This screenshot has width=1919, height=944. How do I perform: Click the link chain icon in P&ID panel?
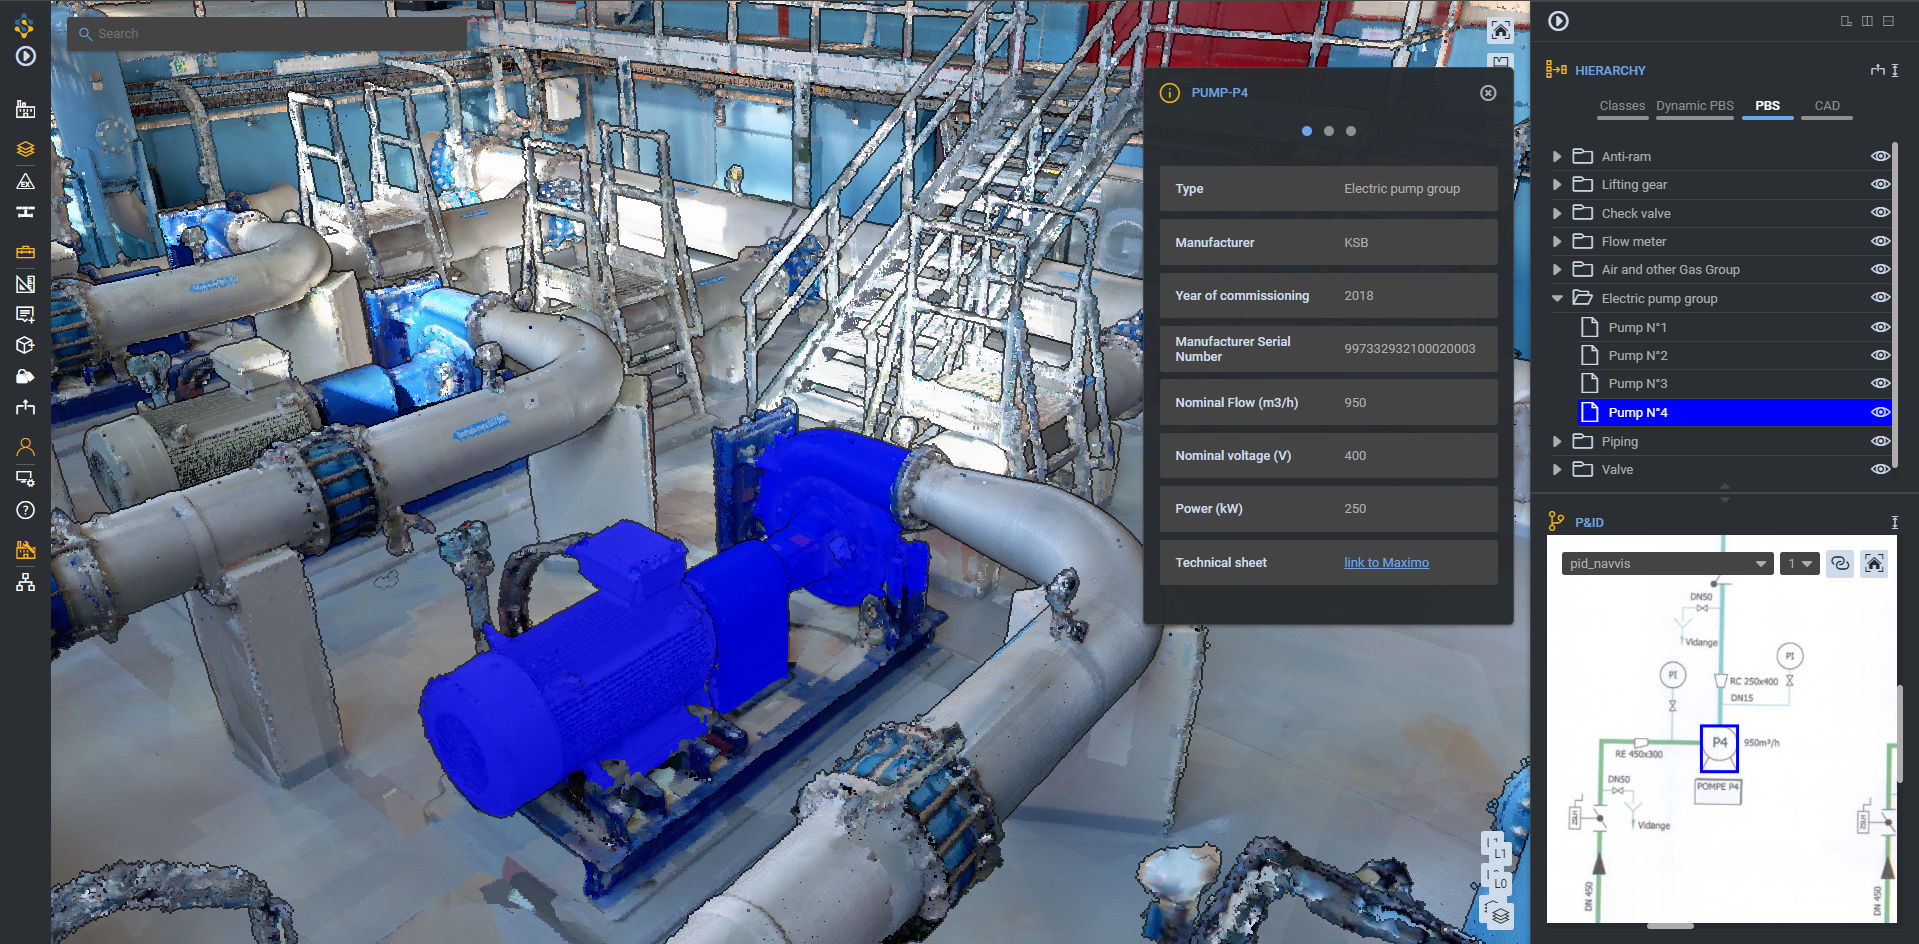point(1840,563)
